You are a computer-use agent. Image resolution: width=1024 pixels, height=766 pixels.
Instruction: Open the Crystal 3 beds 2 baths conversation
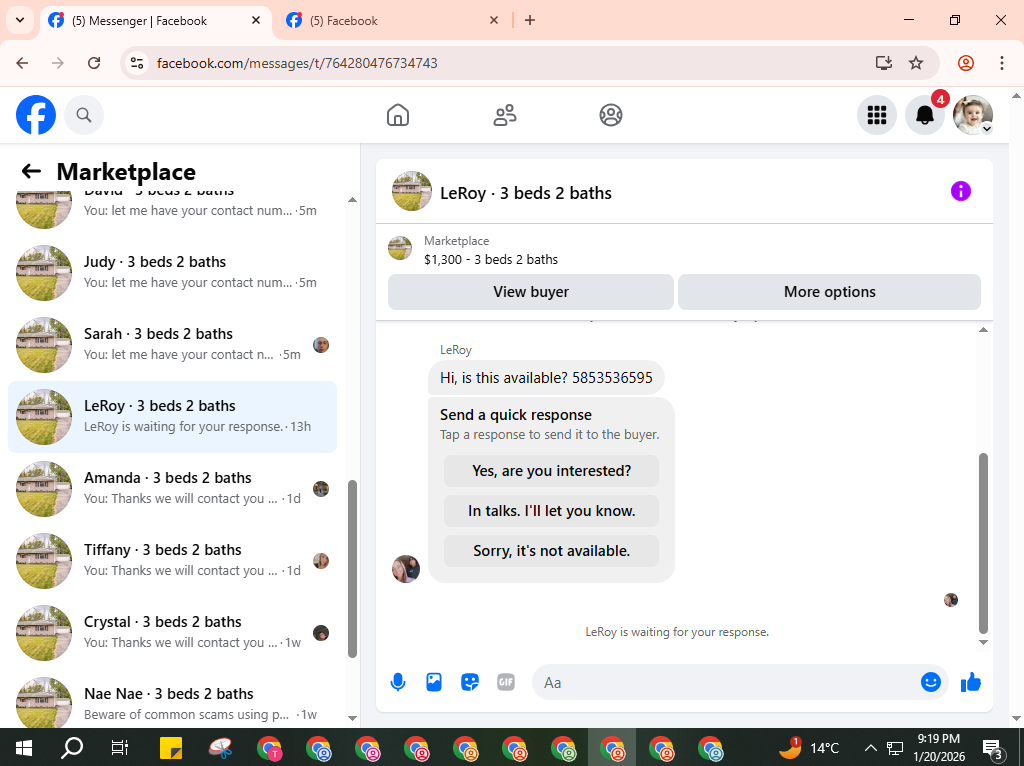172,632
